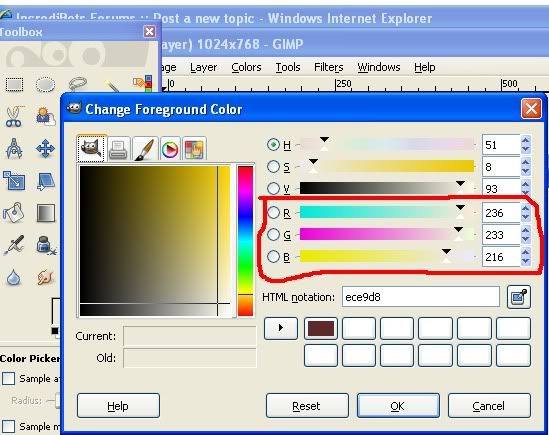
Task: Click the R value field showing 236
Action: (501, 213)
